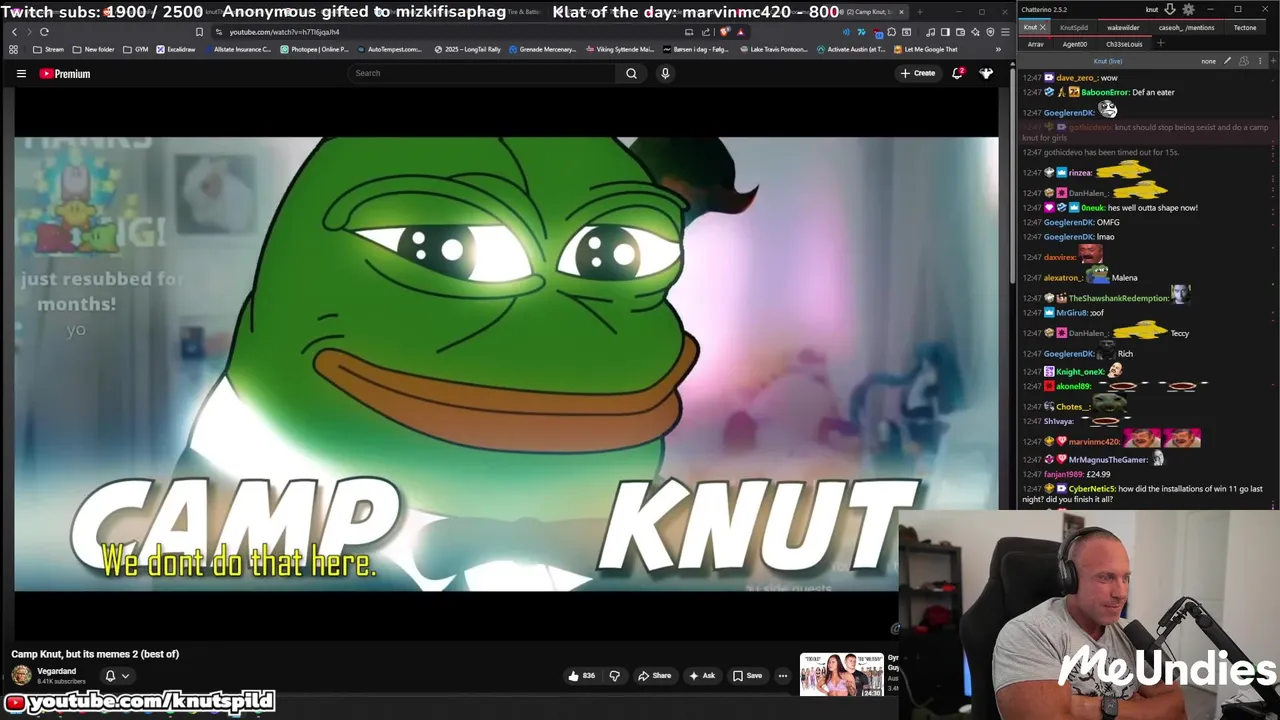This screenshot has width=1280, height=720.
Task: Click username alextron_ in chat
Action: pos(1063,277)
